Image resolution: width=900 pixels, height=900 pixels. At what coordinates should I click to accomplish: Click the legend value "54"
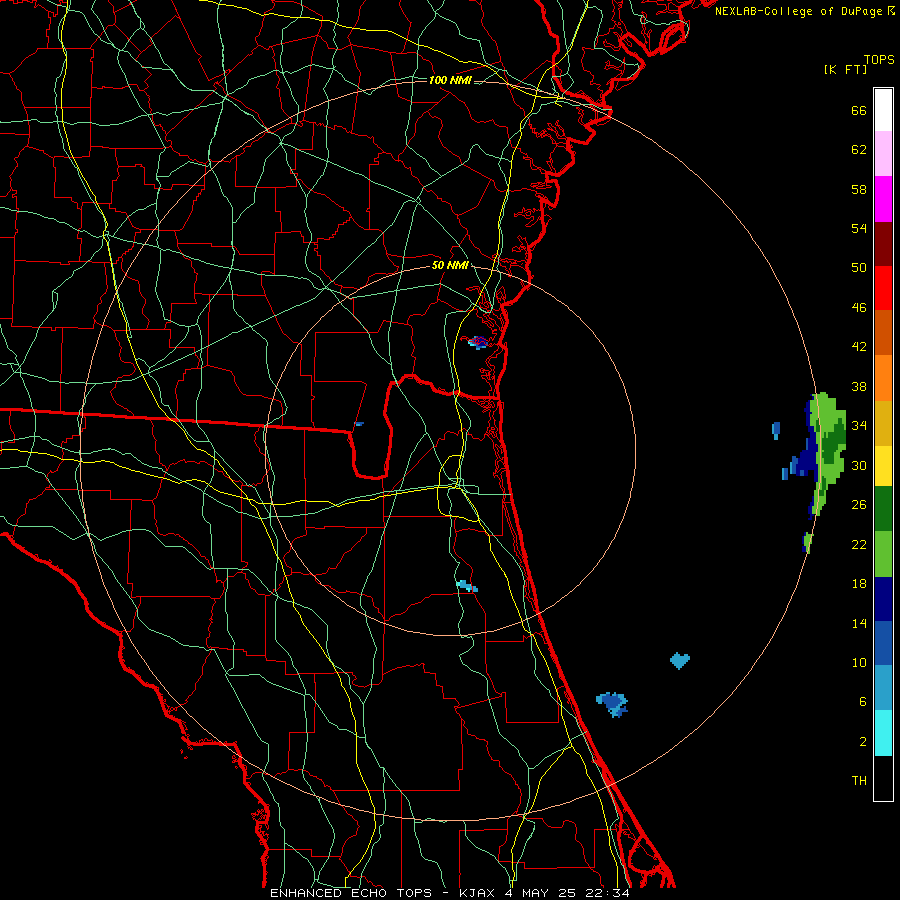pyautogui.click(x=859, y=228)
